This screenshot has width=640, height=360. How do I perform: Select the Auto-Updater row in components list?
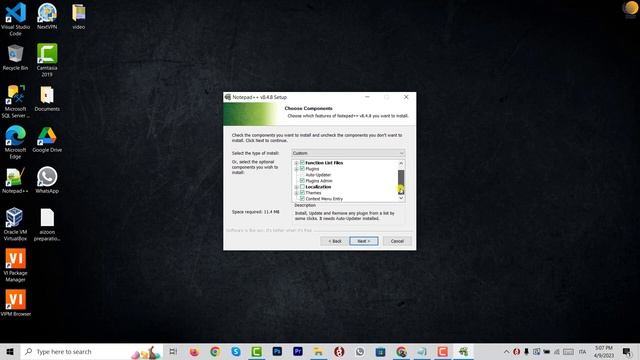(318, 175)
